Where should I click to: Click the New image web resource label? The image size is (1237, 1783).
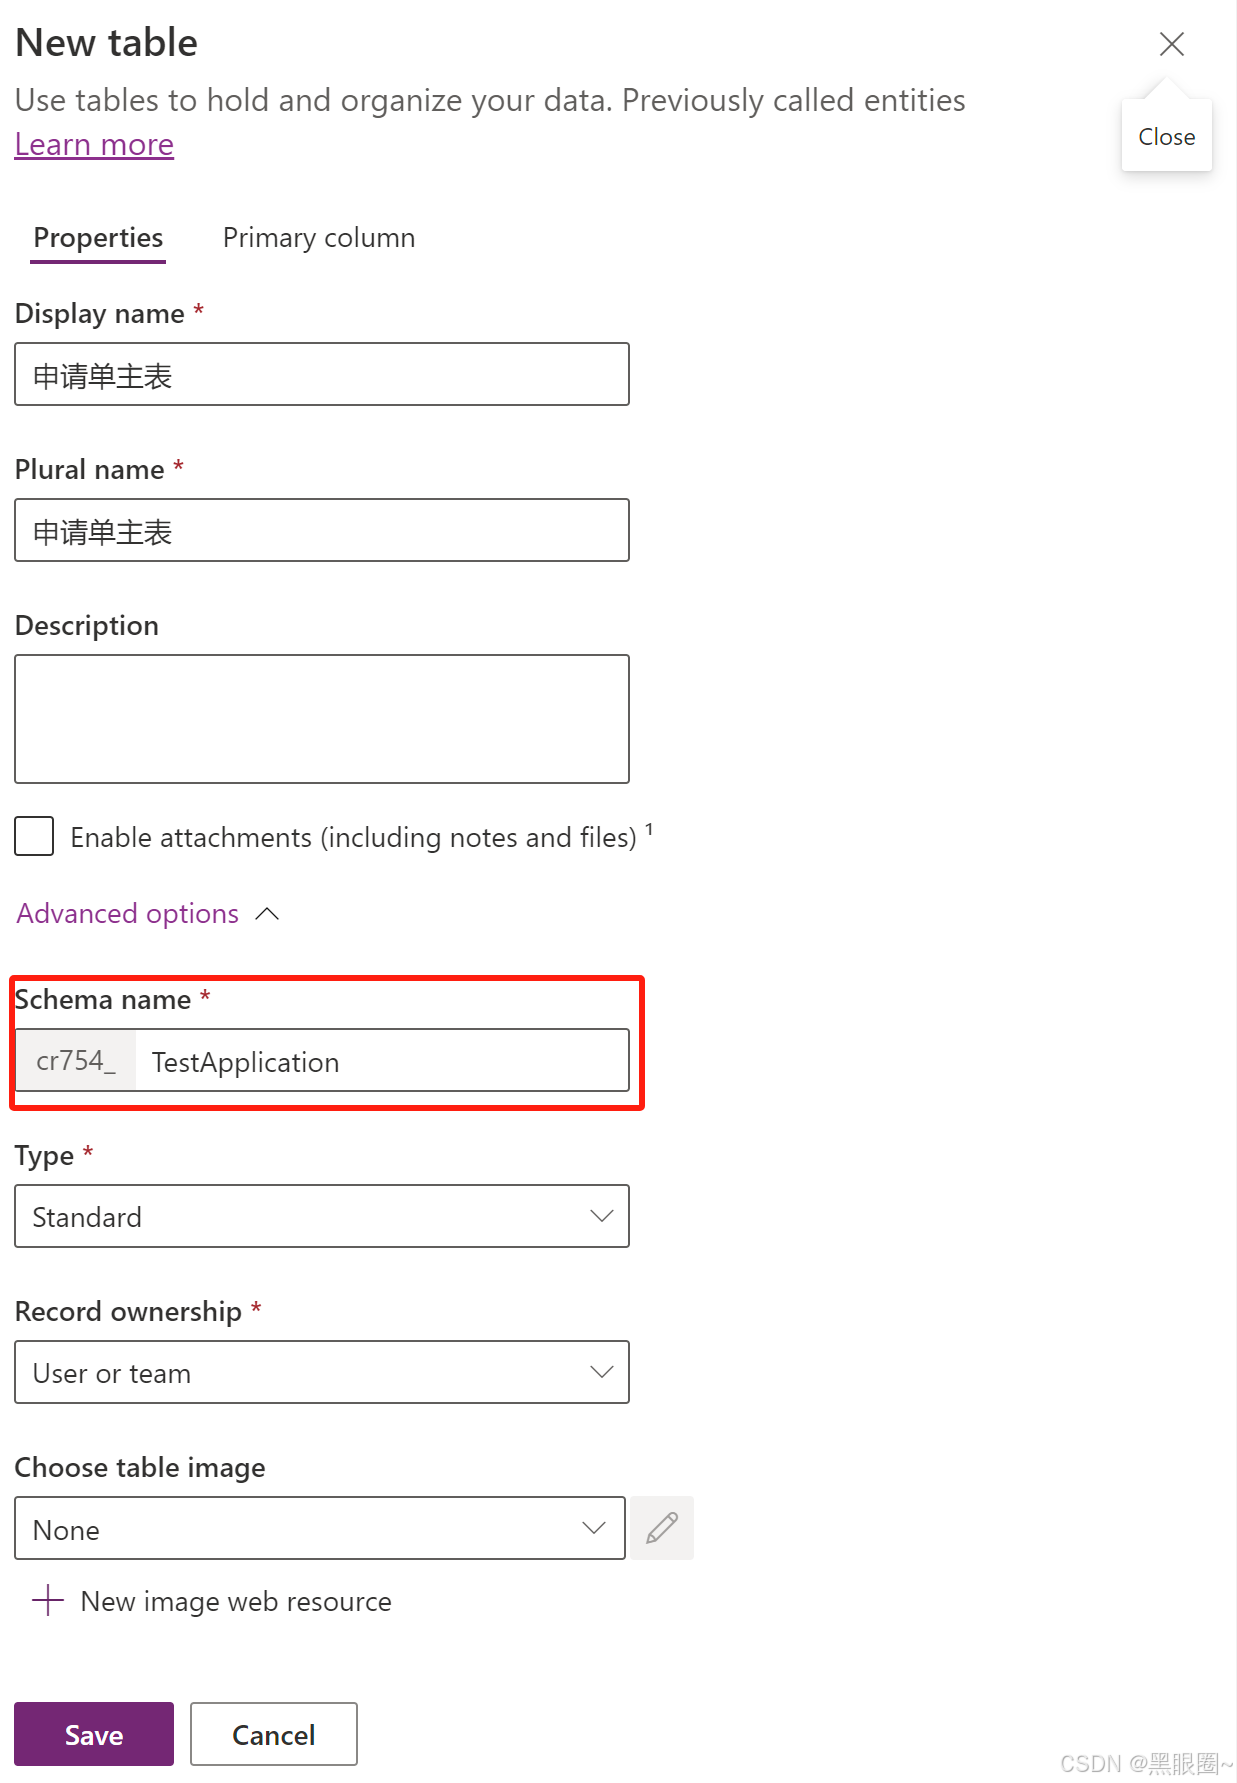click(235, 1600)
